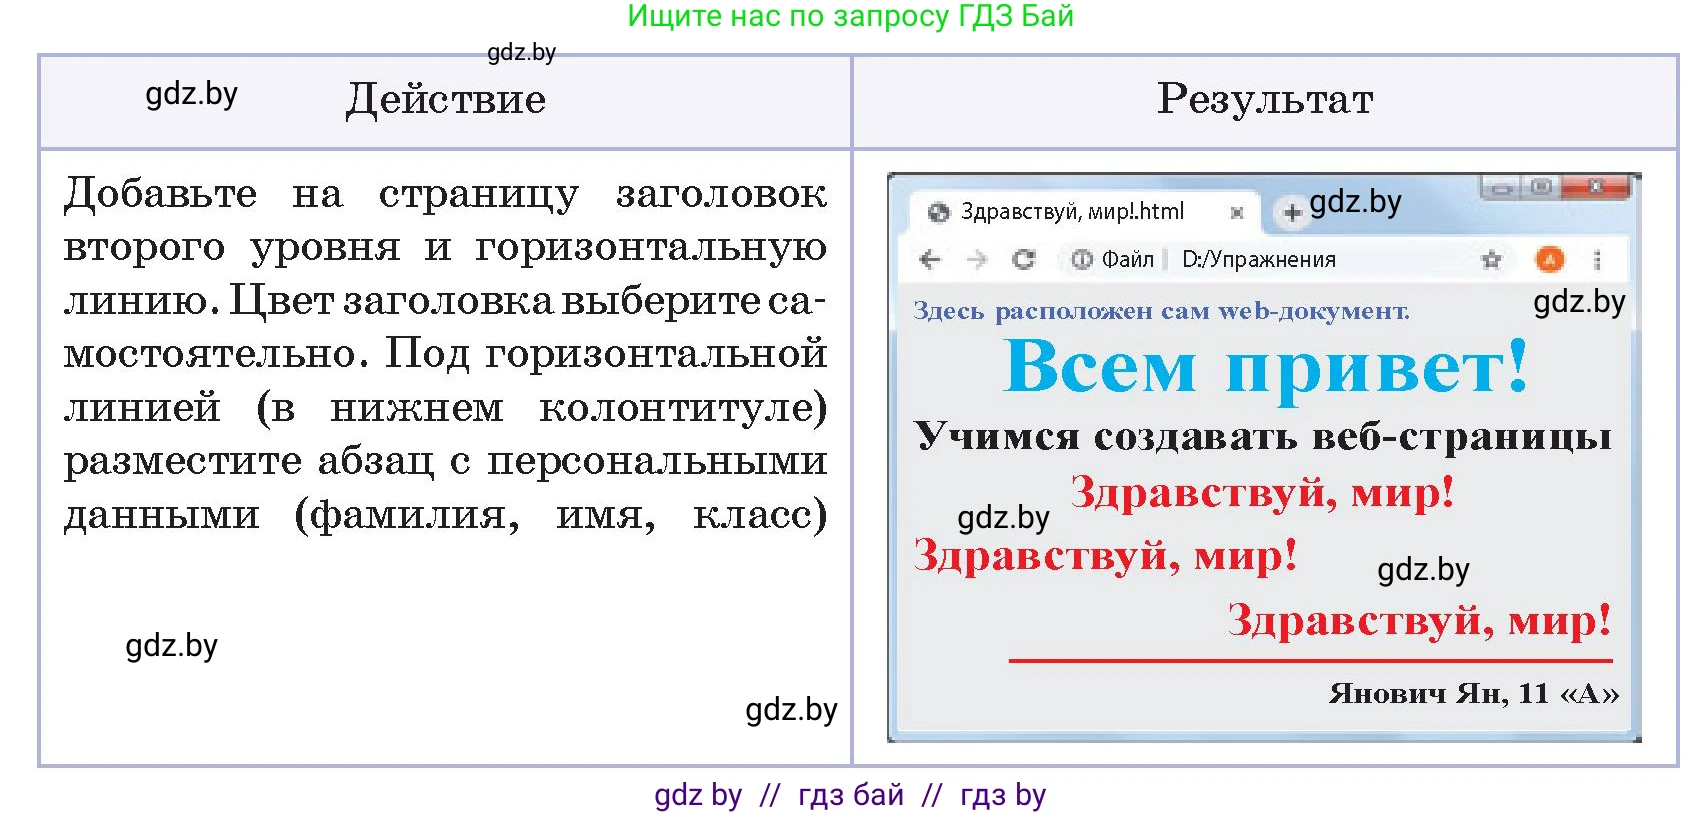This screenshot has height=815, width=1704.
Task: Click footer text Янович Ян, 11 «А»
Action: point(1474,693)
